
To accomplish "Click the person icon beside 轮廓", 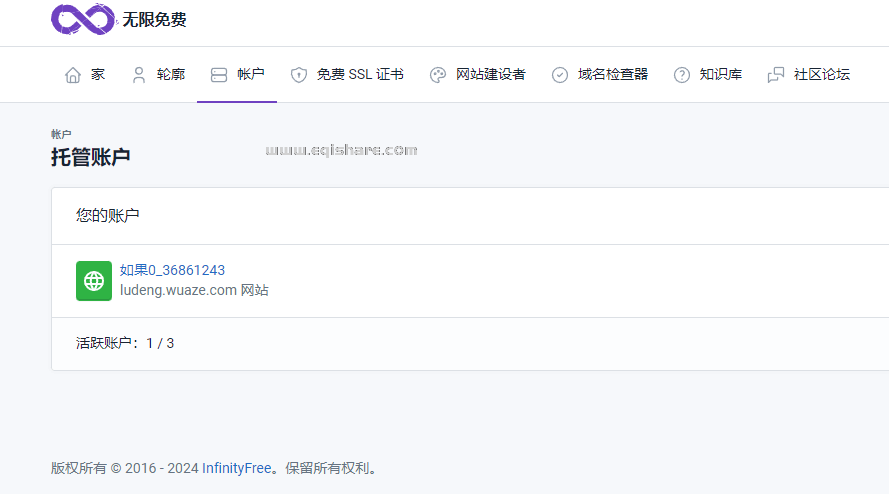I will click(x=139, y=75).
